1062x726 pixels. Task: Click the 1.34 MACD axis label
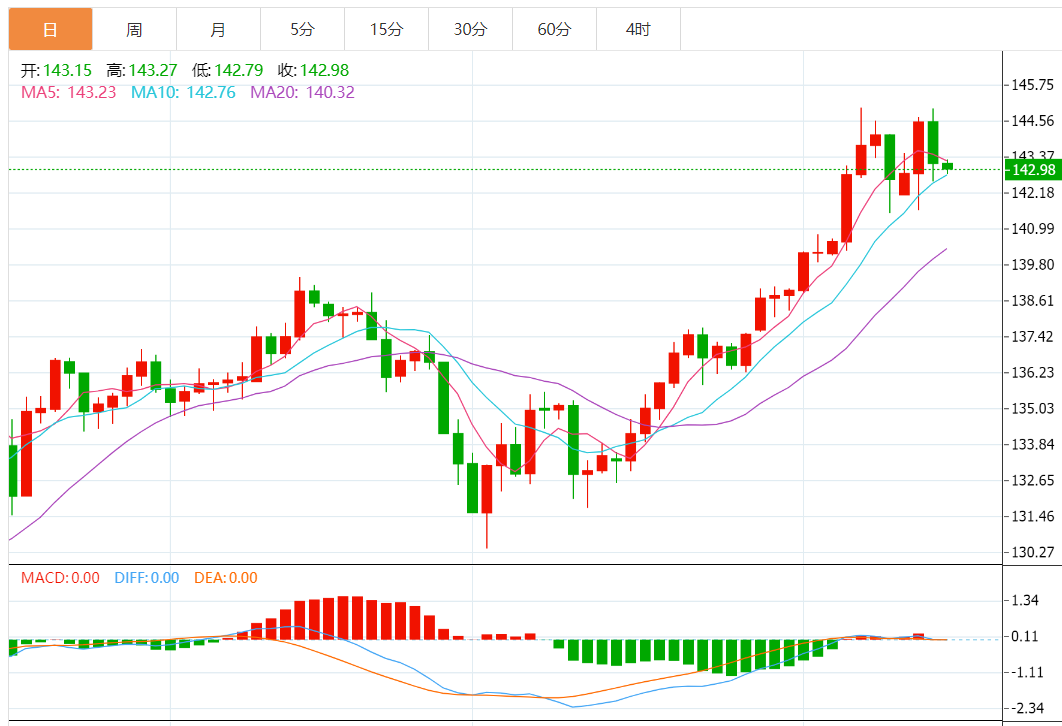tap(1025, 599)
